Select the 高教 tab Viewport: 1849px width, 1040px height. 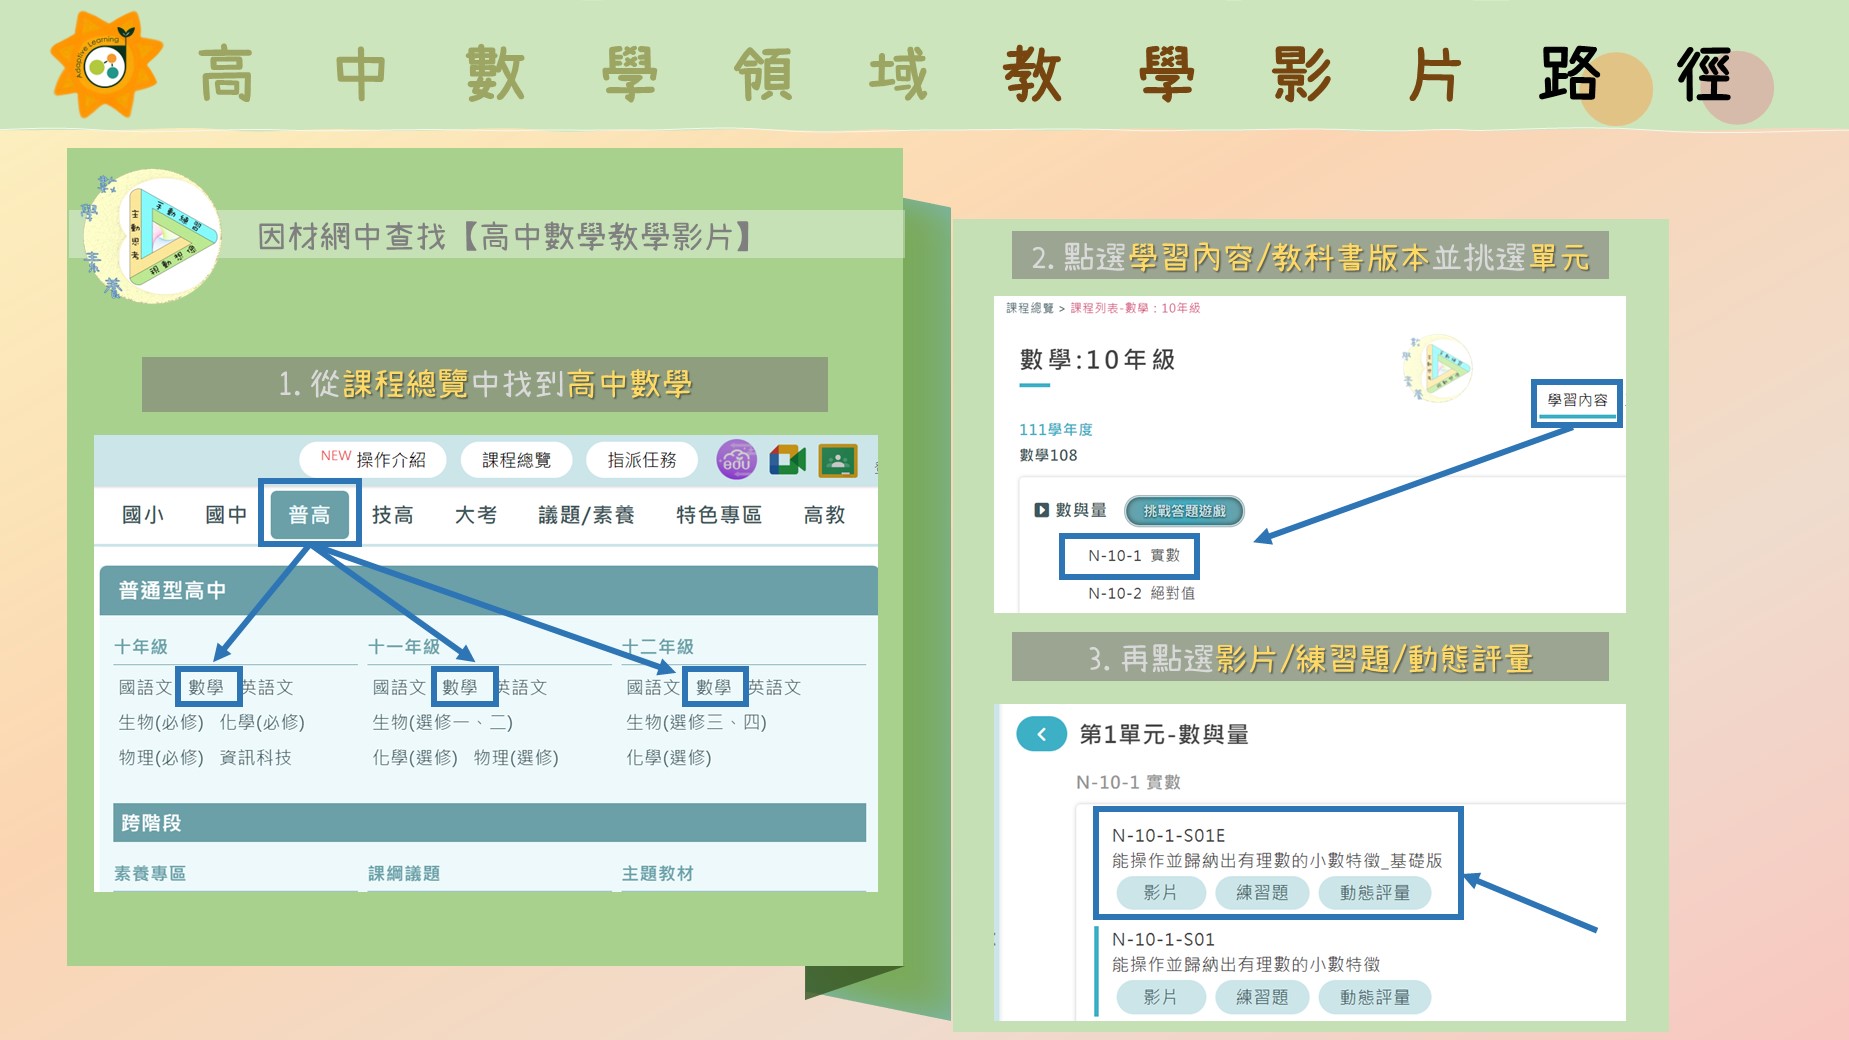(825, 515)
